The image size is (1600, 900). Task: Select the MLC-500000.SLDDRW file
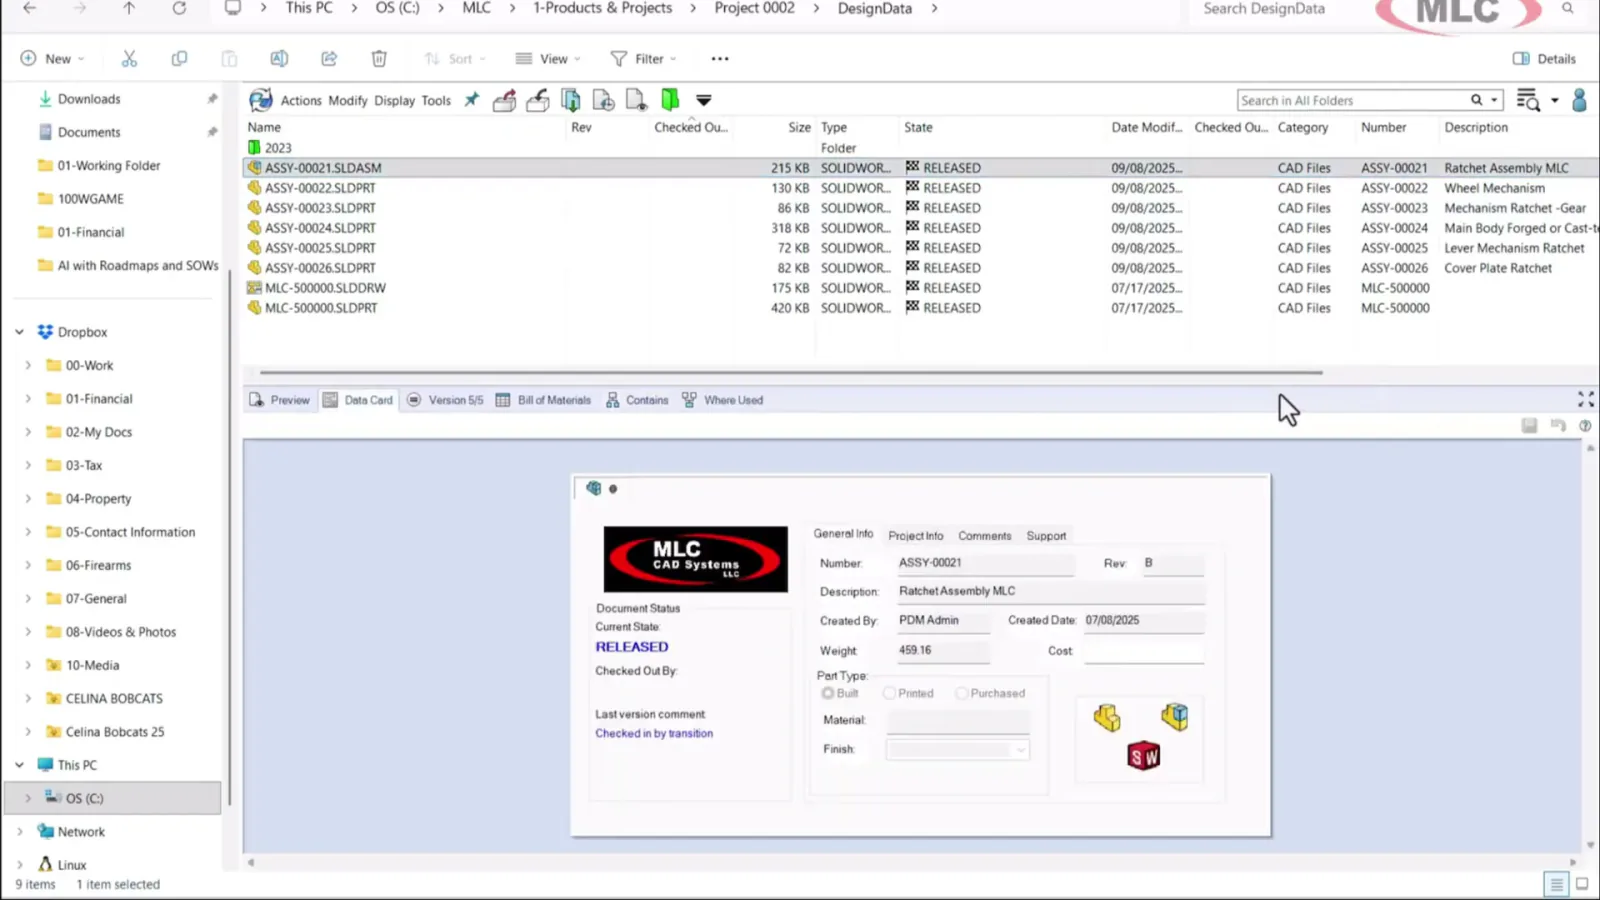tap(325, 288)
